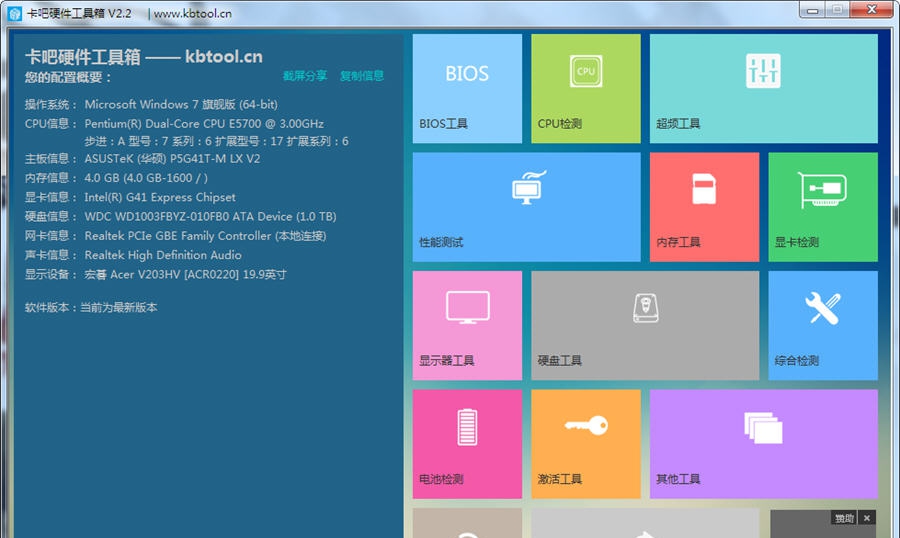Viewport: 900px width, 538px height.
Task: Open the 性能测试 performance test tile
Action: click(526, 207)
